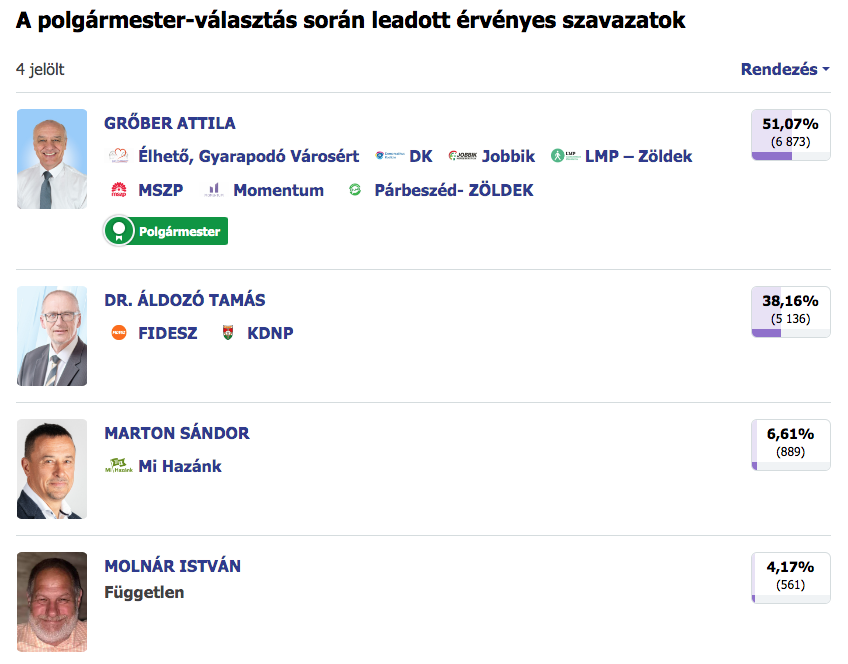Open DR. ÁLDOZÓ TAMÁS candidate link
The width and height of the screenshot is (848, 664).
click(185, 300)
